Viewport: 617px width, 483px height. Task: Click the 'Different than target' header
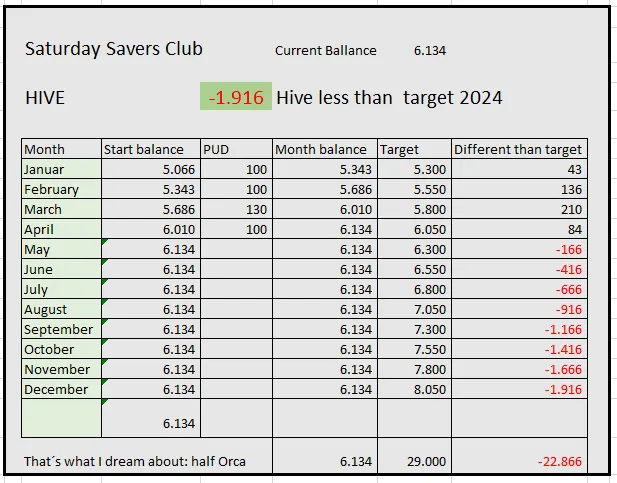(x=519, y=149)
